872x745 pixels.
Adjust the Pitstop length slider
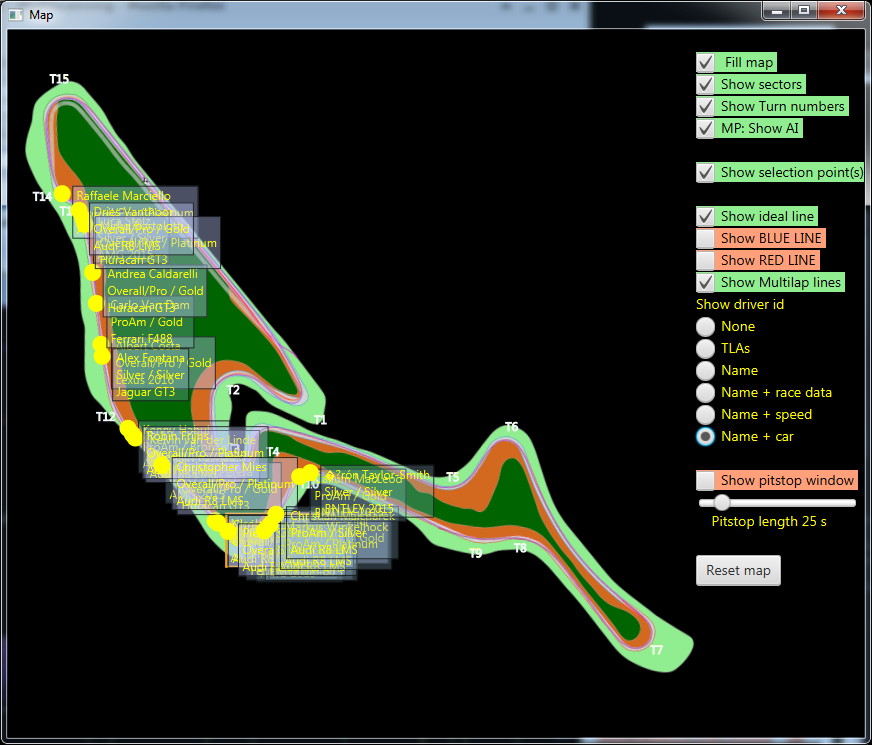722,504
